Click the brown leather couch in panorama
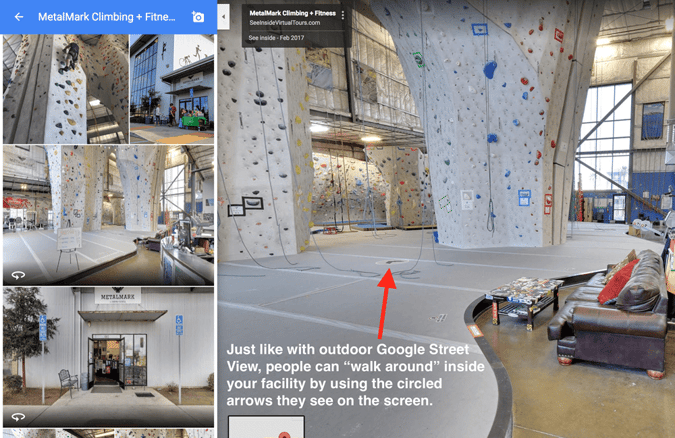Image resolution: width=675 pixels, height=438 pixels. tap(611, 315)
